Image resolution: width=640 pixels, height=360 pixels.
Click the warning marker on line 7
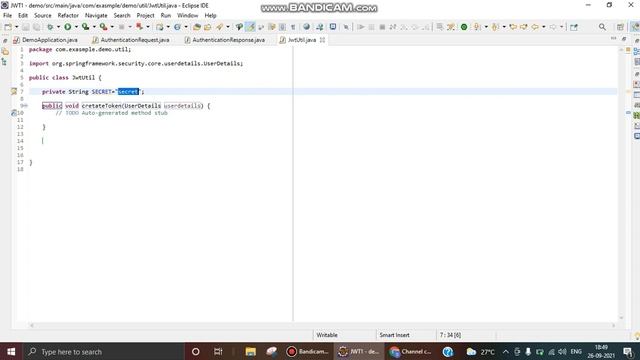tap(14, 91)
